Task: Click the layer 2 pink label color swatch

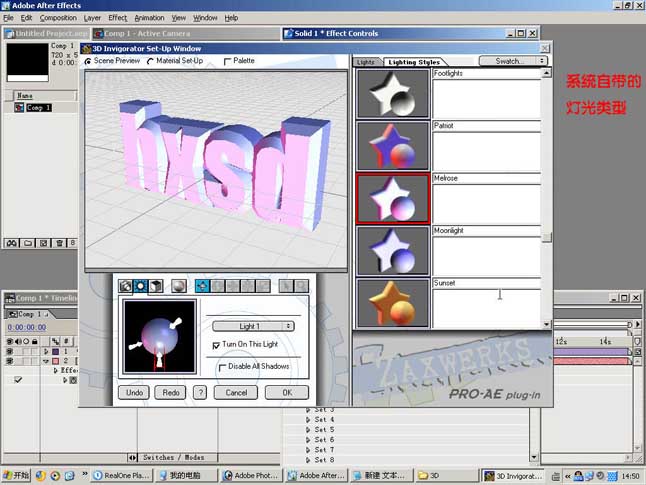Action: 56,361
